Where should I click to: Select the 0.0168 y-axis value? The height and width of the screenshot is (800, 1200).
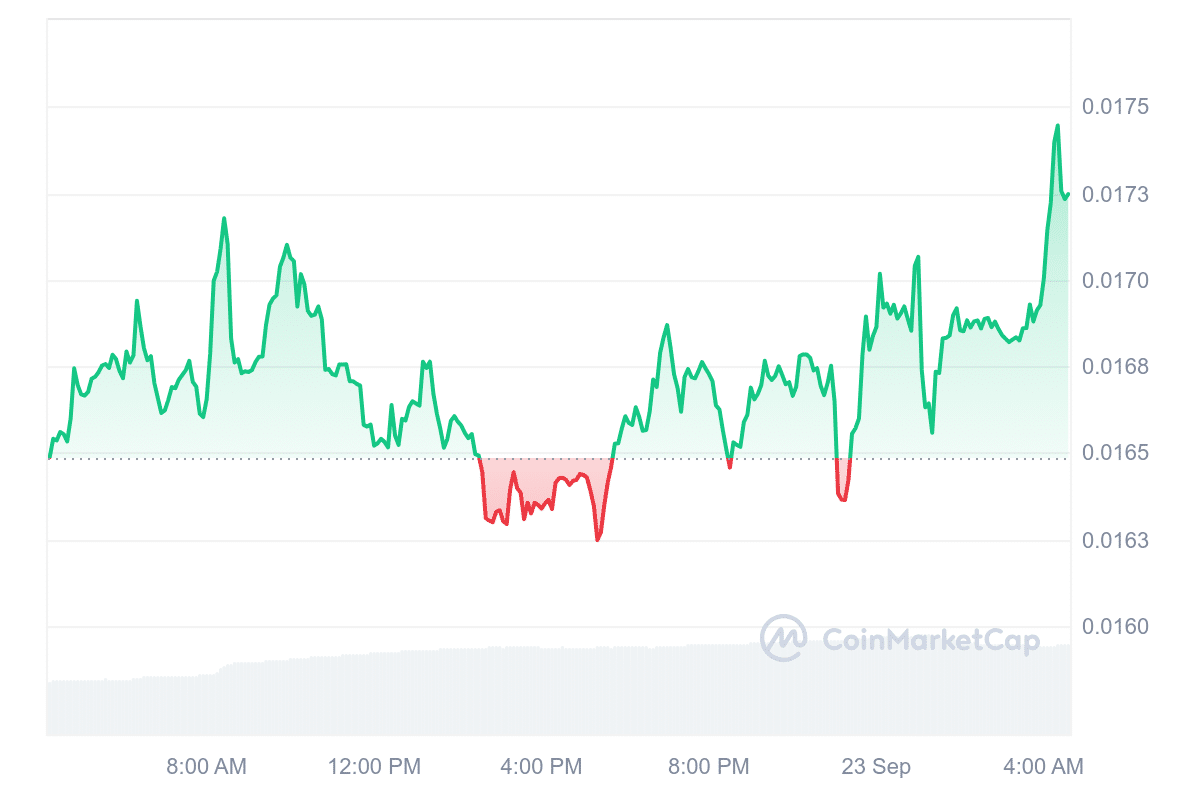click(x=1115, y=367)
